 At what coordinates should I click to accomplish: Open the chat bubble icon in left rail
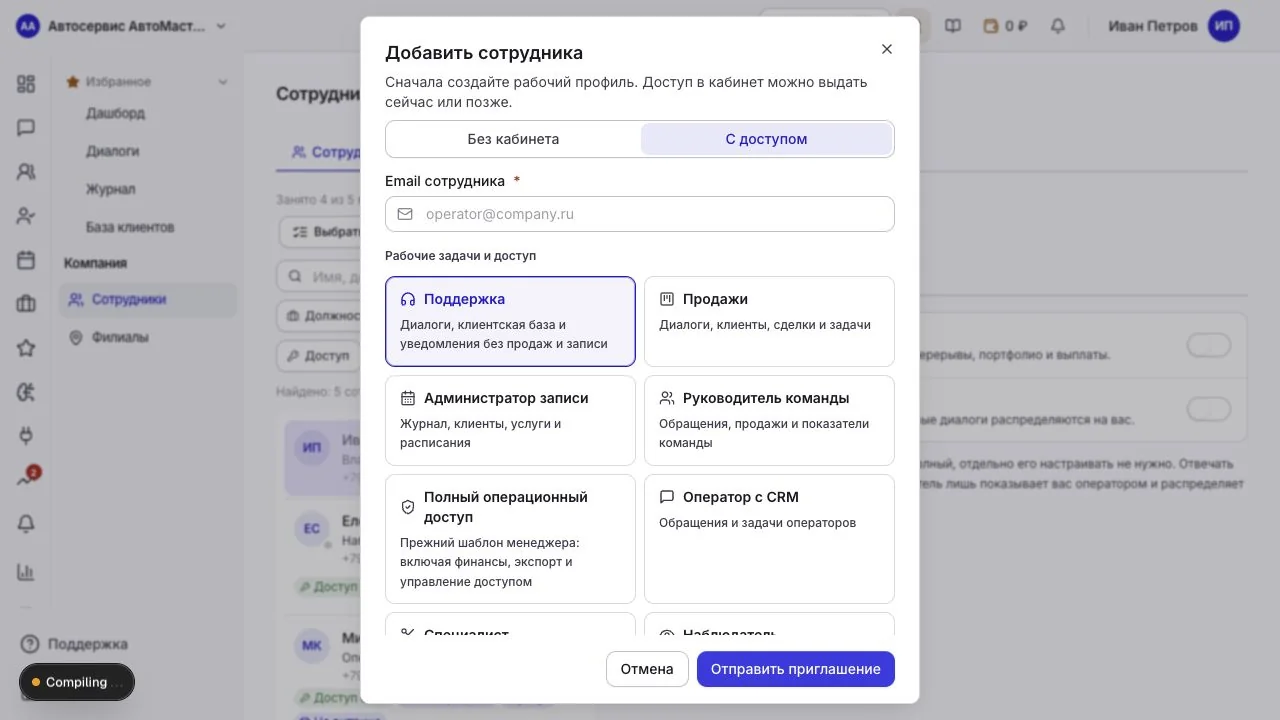(26, 128)
